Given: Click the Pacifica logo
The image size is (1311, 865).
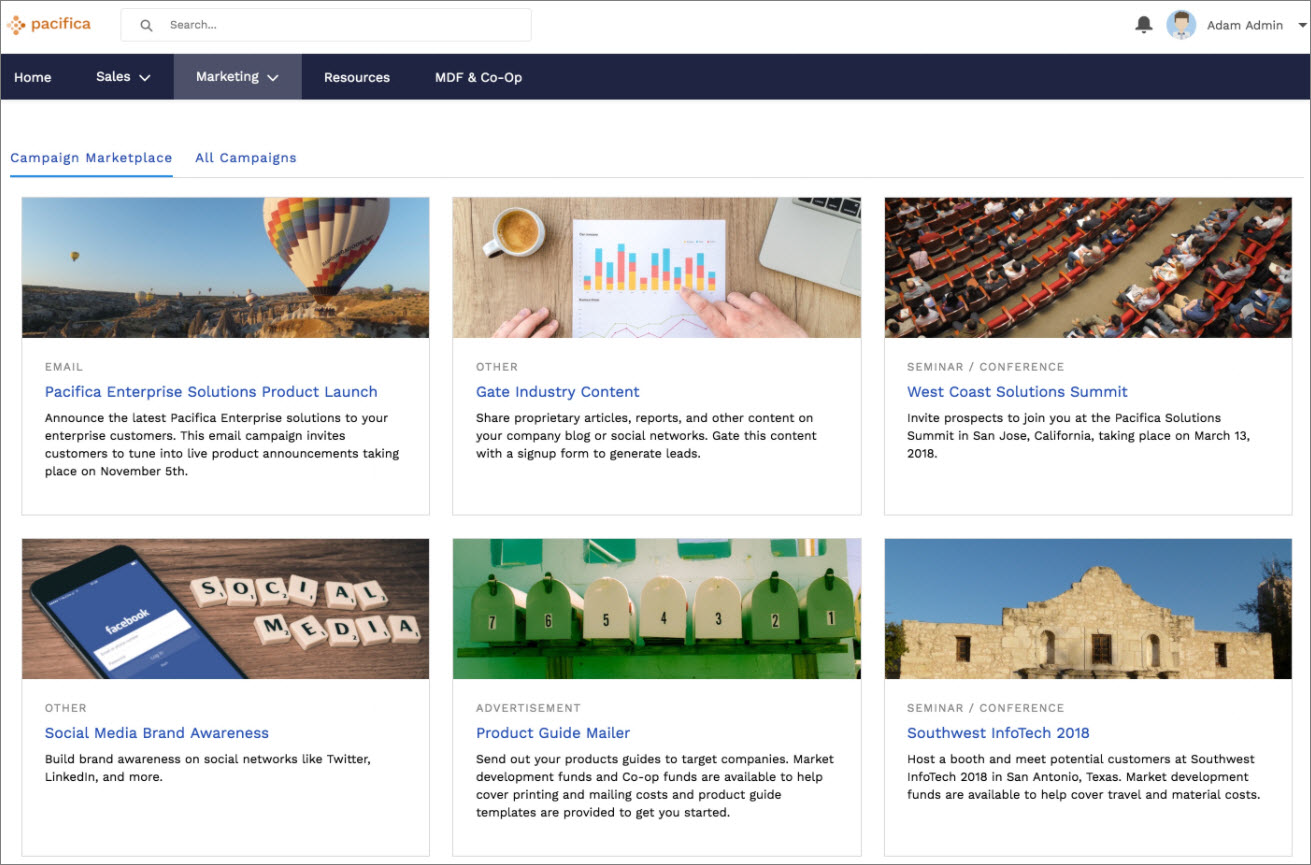Looking at the screenshot, I should coord(48,24).
